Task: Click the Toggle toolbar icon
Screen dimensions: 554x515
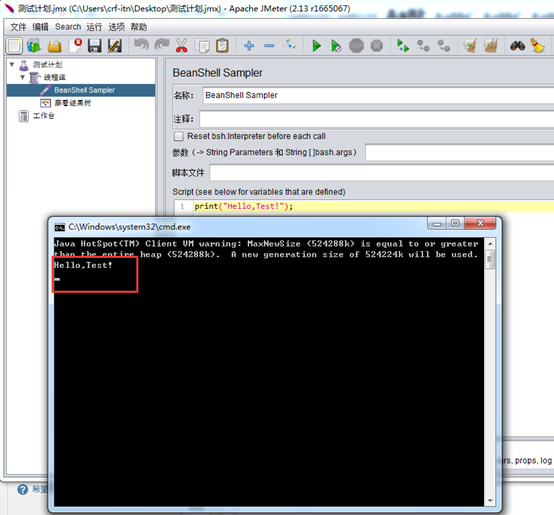Action: point(290,45)
